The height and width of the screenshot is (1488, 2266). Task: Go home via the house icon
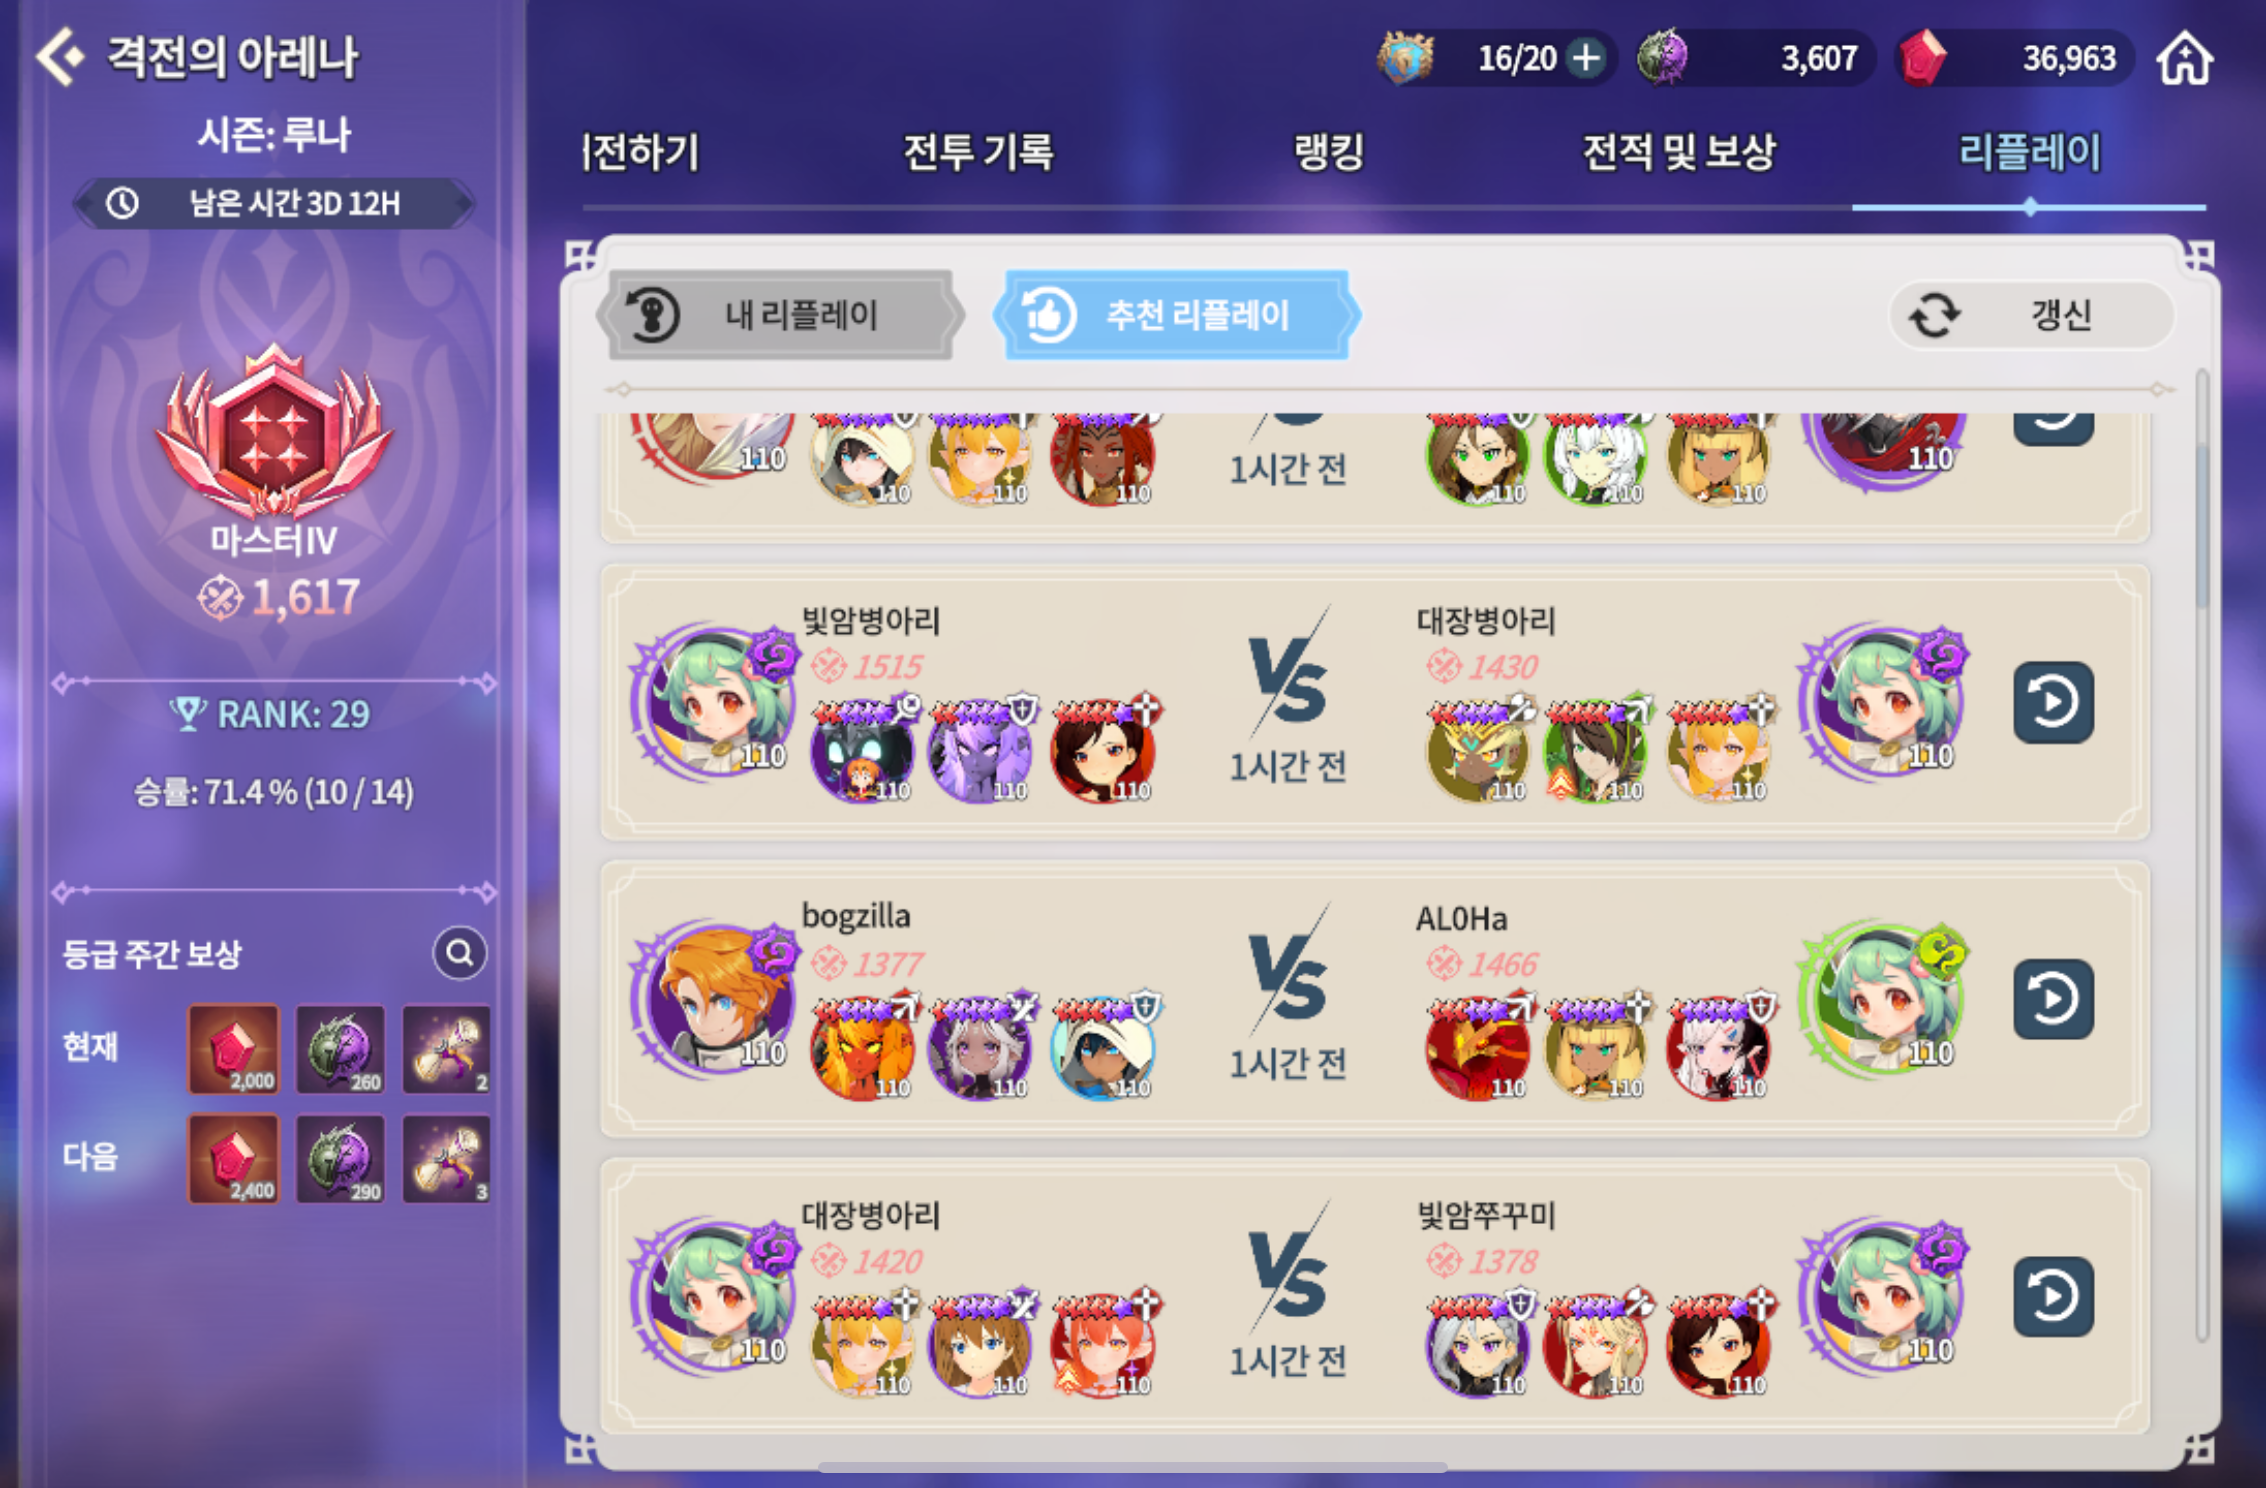[x=2184, y=58]
